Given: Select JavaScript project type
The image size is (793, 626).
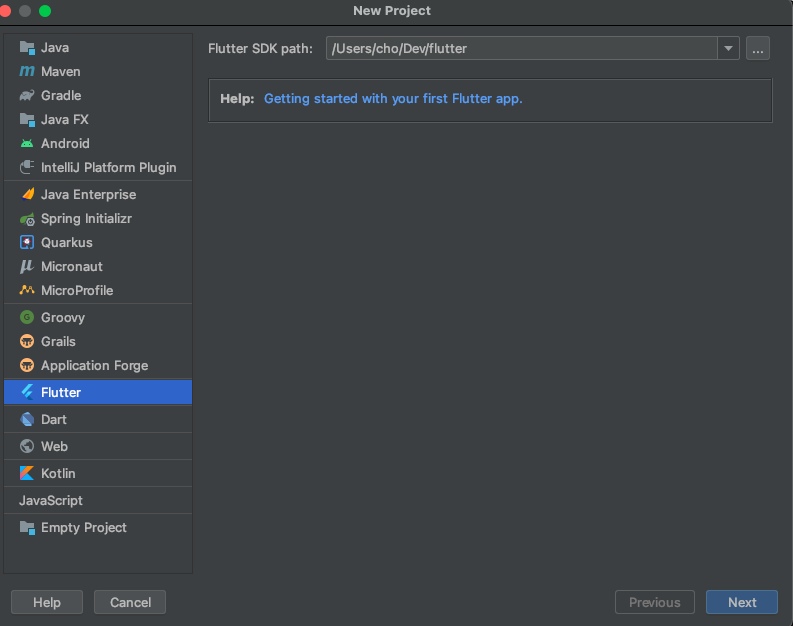Looking at the screenshot, I should coord(51,500).
